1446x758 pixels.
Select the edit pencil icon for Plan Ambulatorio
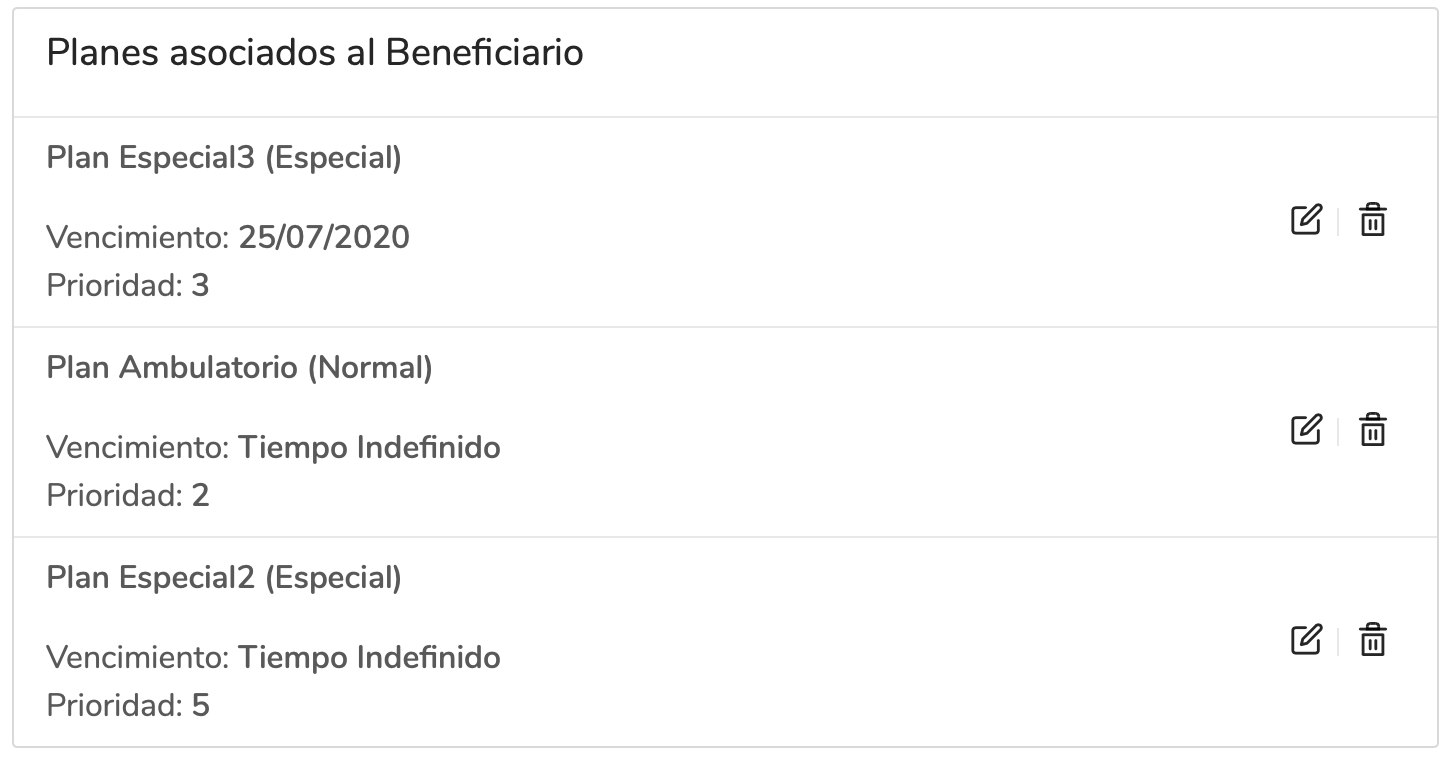pos(1306,430)
